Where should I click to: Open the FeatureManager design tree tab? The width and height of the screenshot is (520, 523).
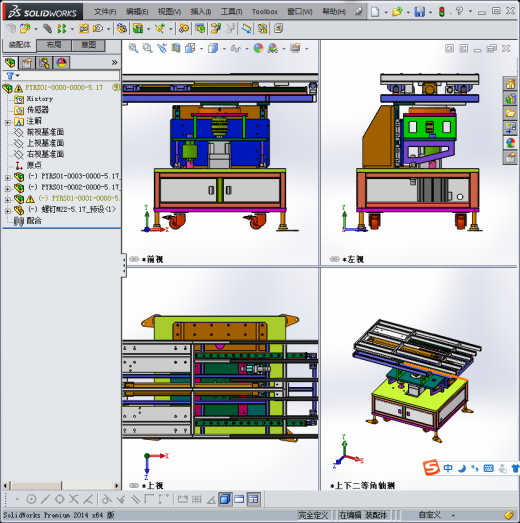pyautogui.click(x=10, y=63)
